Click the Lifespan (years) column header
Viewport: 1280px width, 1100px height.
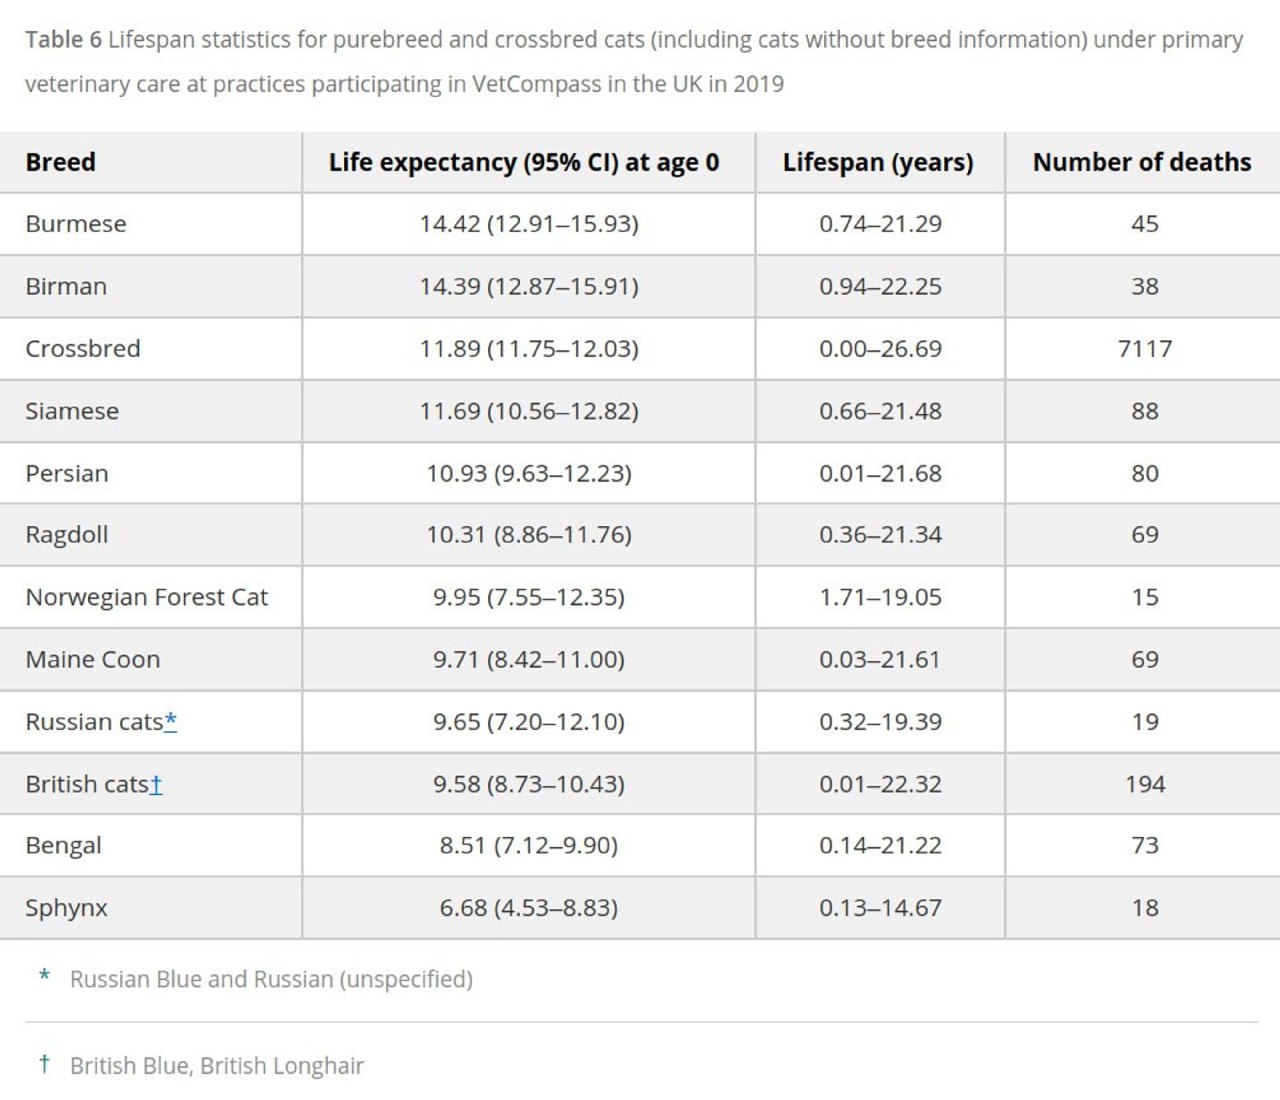pos(878,162)
